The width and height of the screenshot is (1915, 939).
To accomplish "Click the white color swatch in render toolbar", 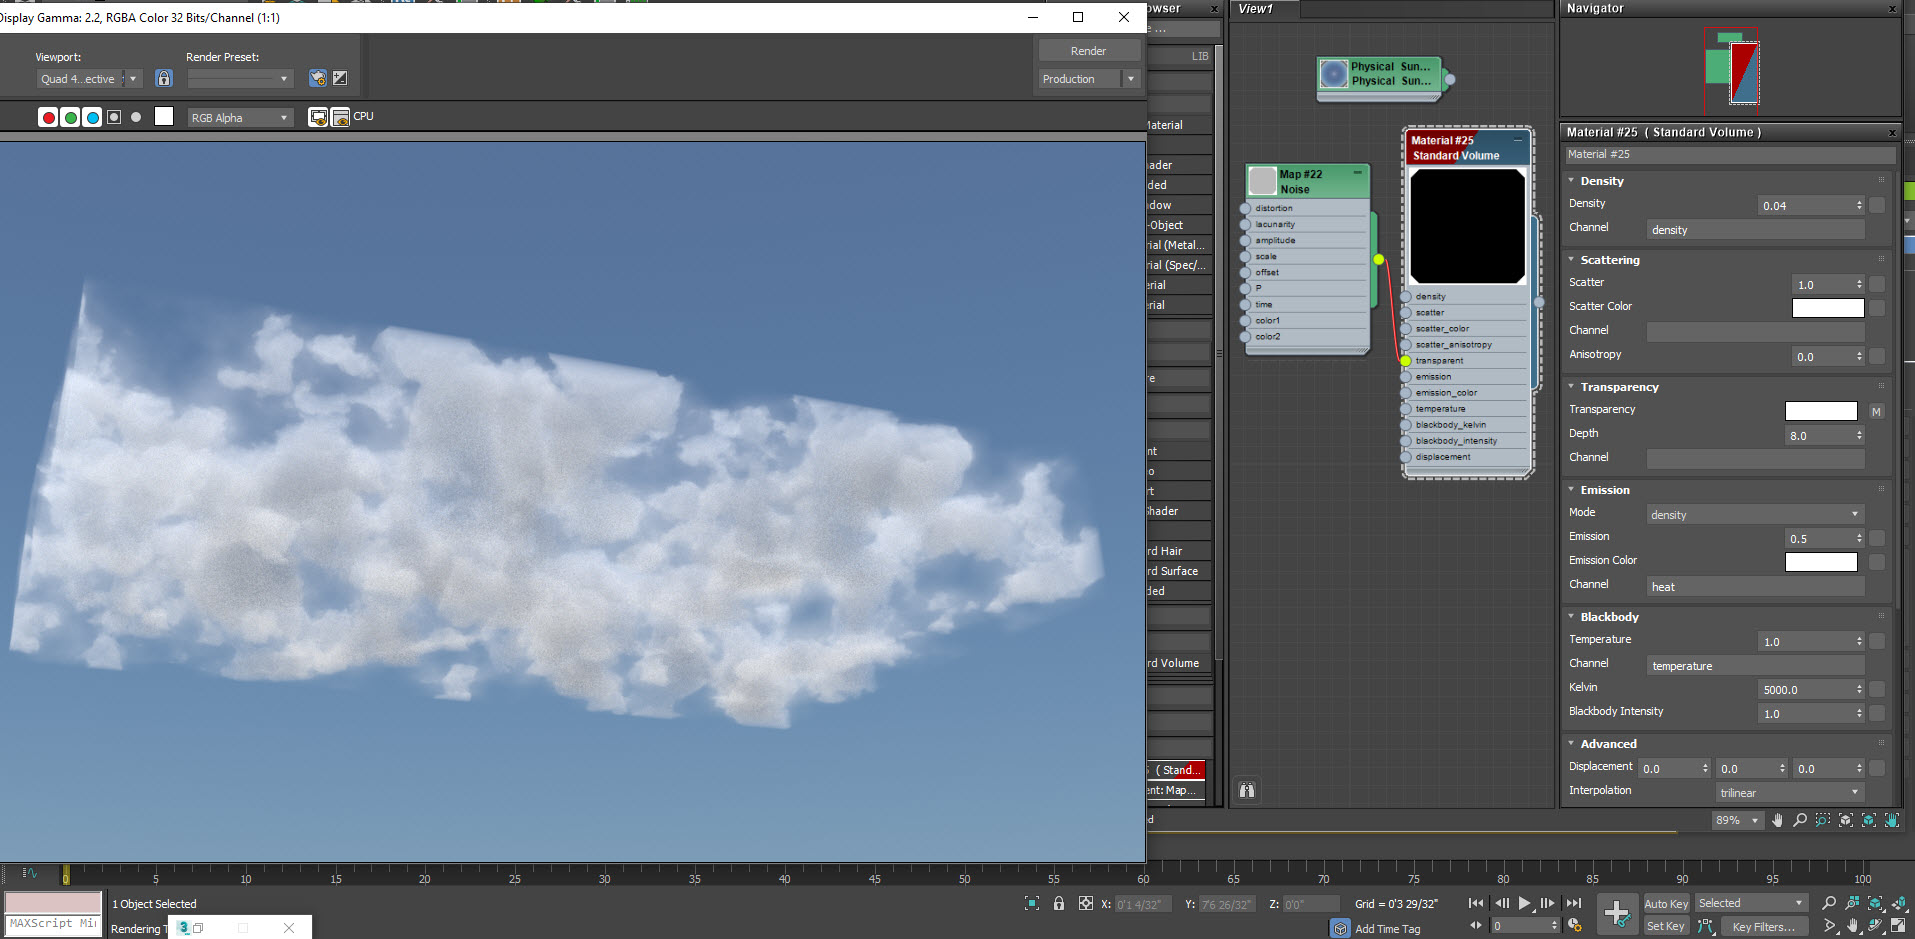I will 164,116.
